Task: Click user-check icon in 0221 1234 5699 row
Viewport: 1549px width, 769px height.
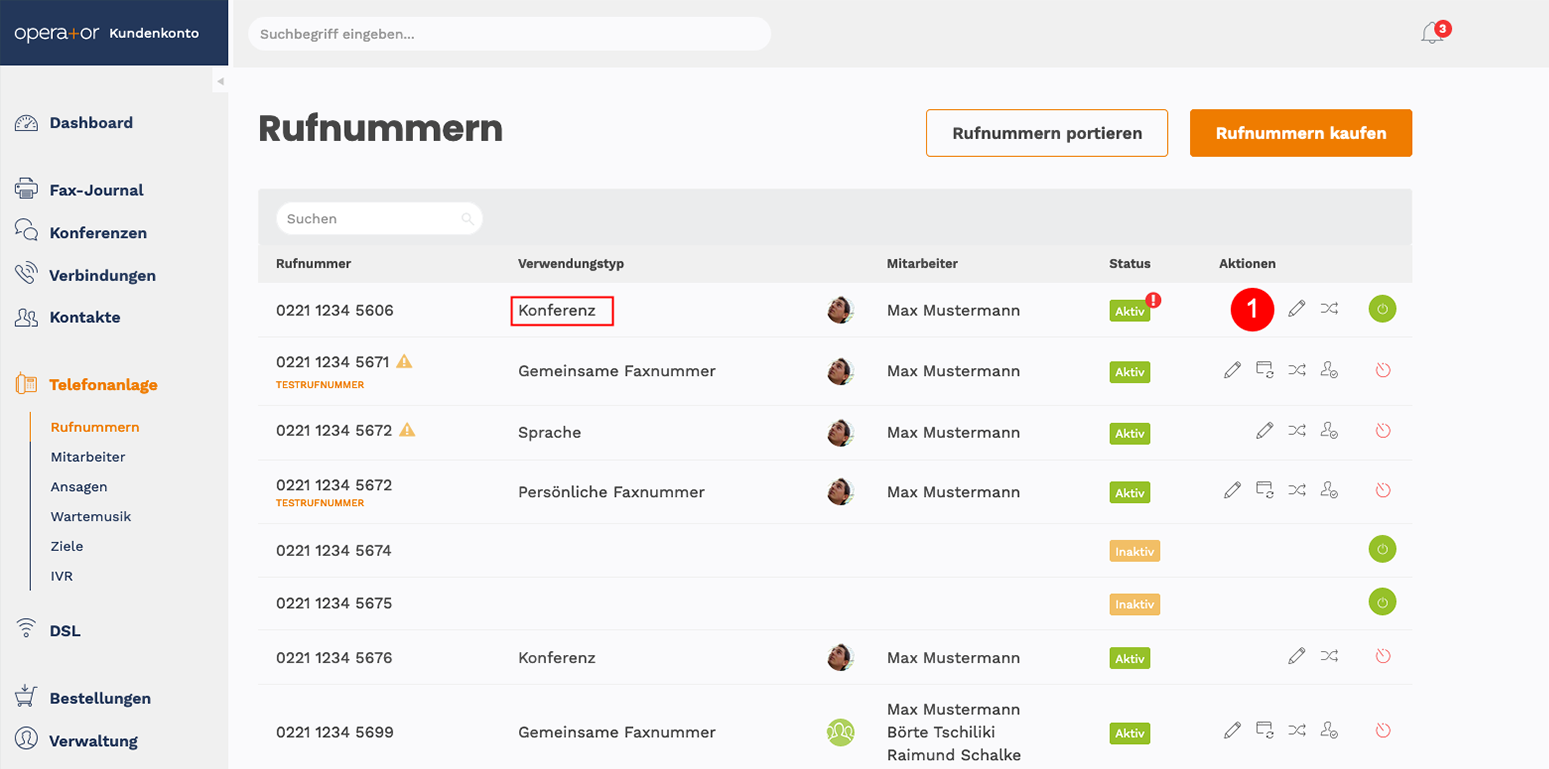Action: 1329,731
